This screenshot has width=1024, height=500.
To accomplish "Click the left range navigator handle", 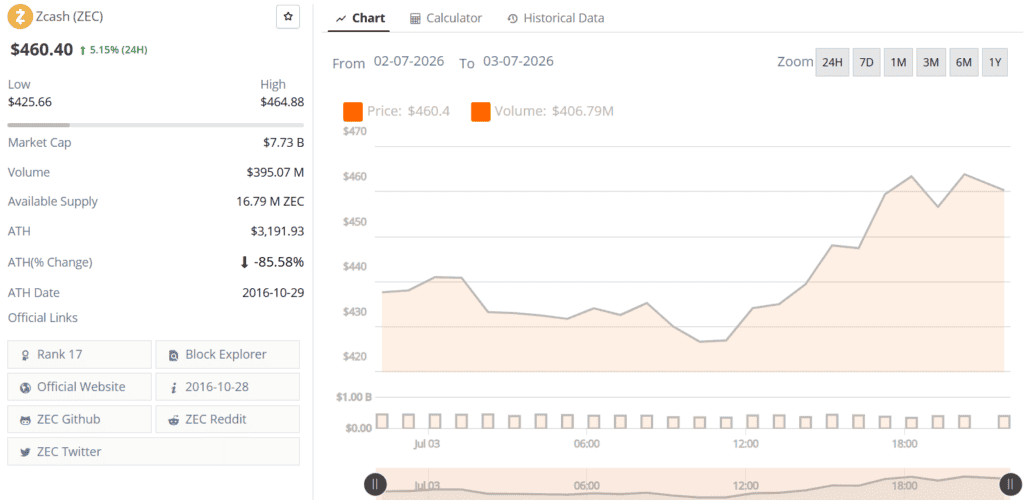I will pyautogui.click(x=375, y=484).
